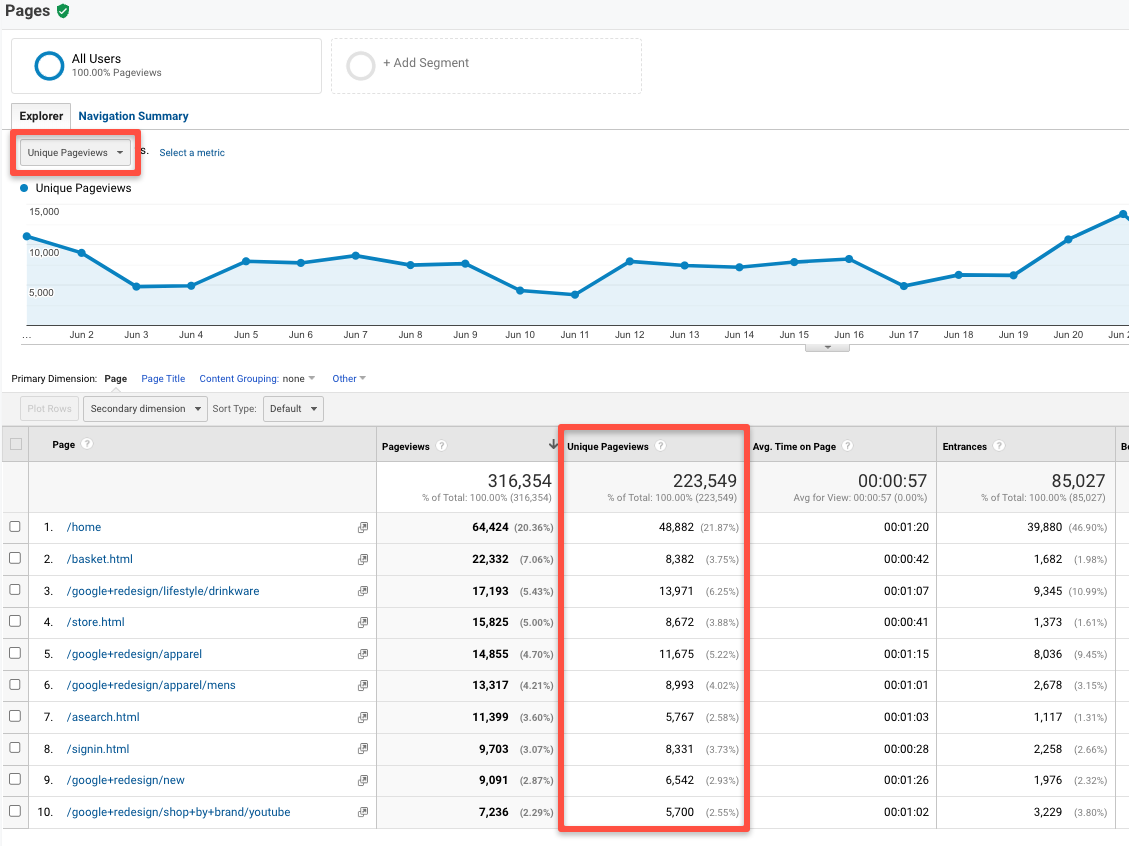Viewport: 1129px width, 846px height.
Task: Click the page icon beside /signin.html
Action: coord(363,748)
